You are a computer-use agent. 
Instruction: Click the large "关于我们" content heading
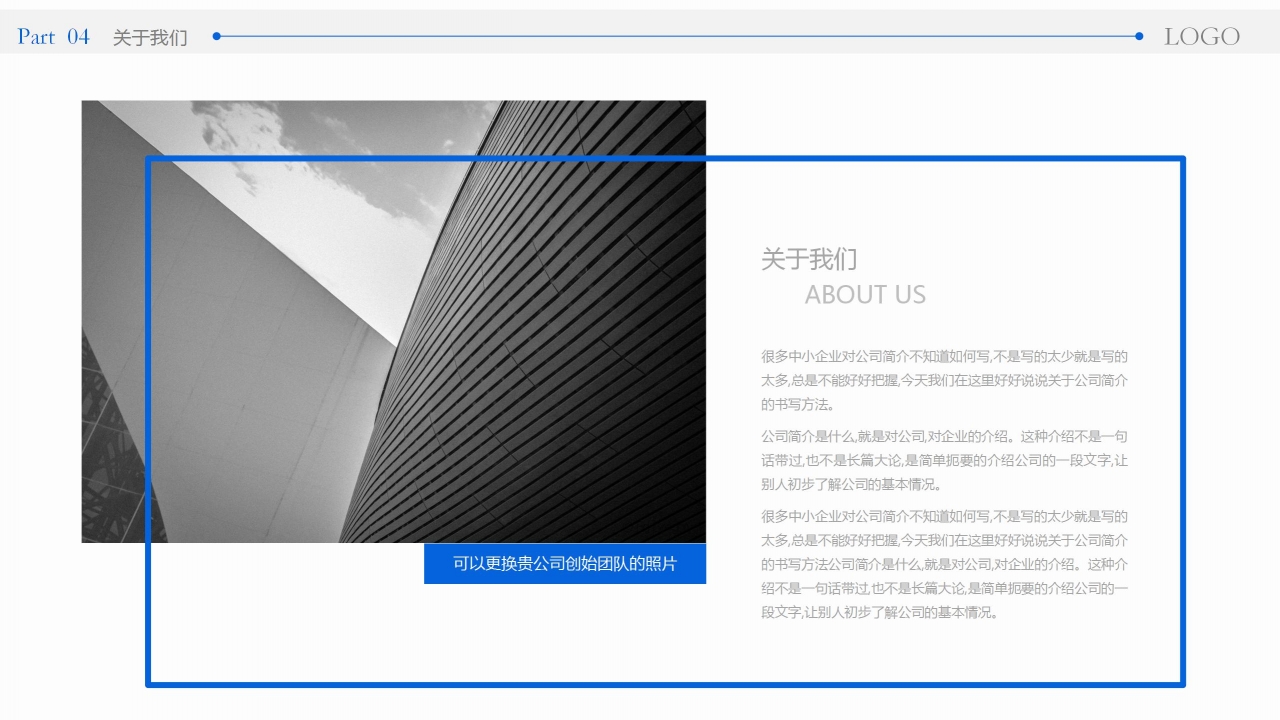coord(808,260)
